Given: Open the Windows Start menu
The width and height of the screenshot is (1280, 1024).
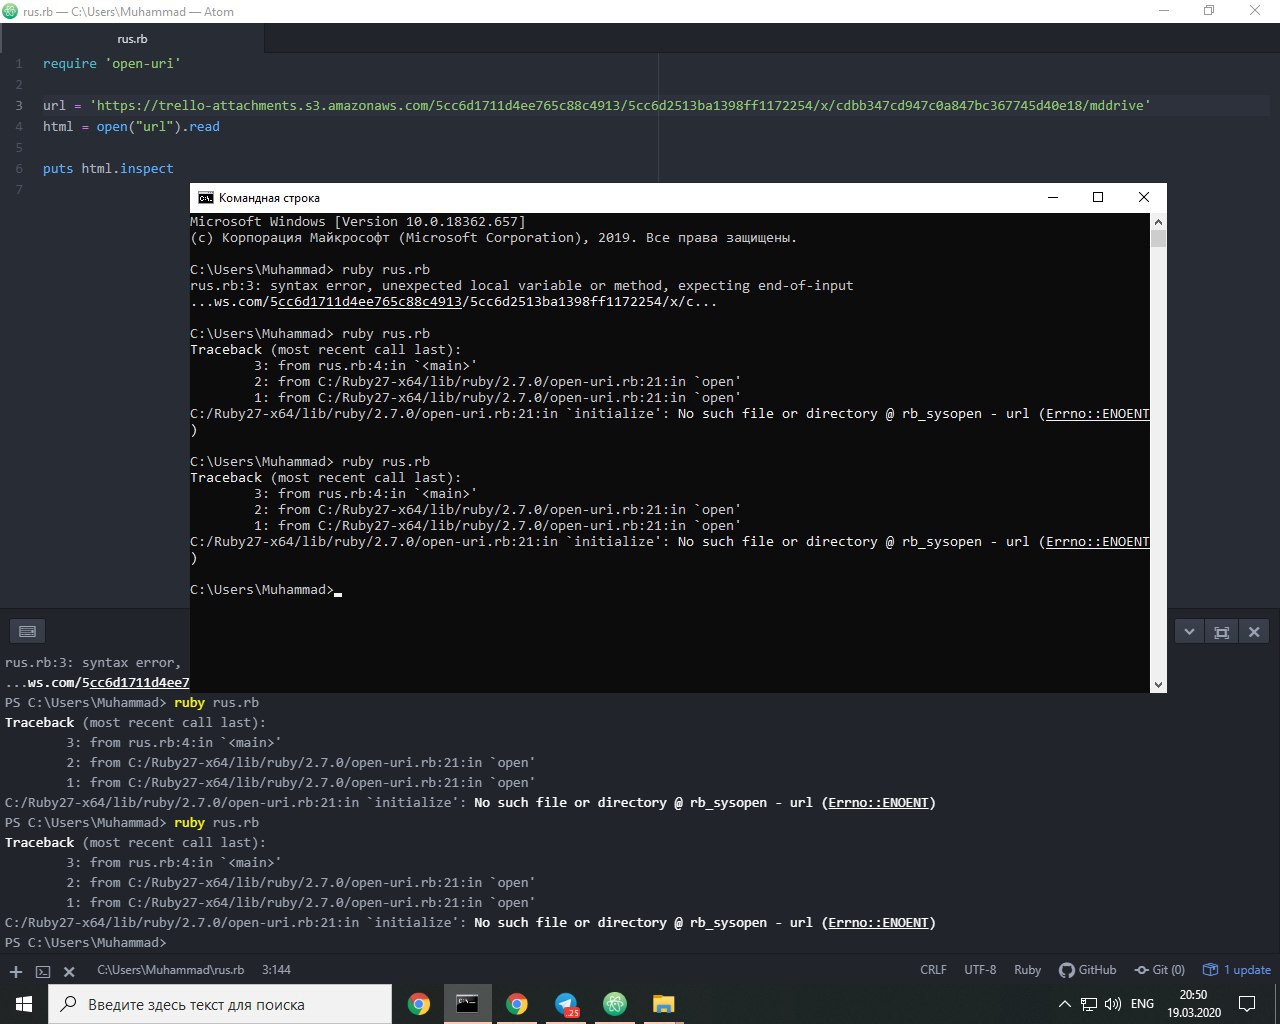Looking at the screenshot, I should pyautogui.click(x=24, y=1003).
